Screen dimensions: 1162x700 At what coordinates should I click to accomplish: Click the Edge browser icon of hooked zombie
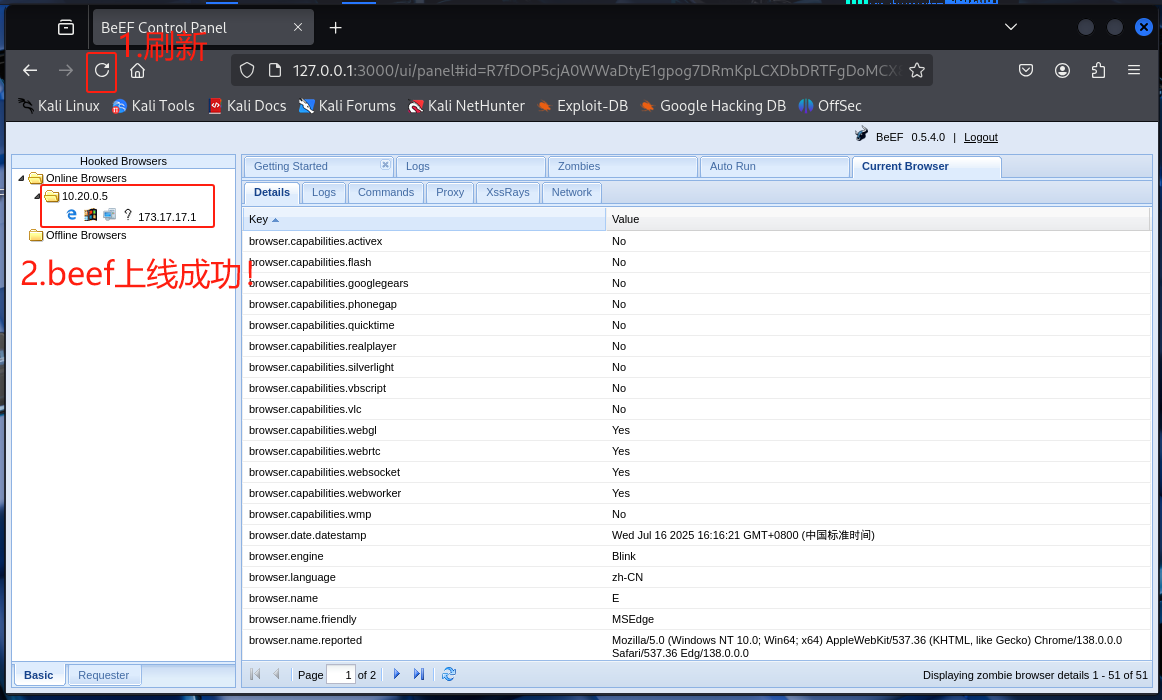72,215
